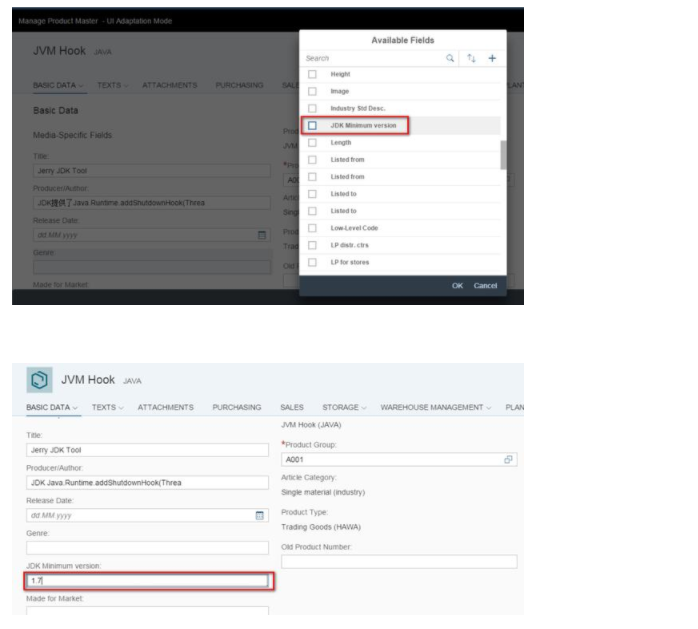The height and width of the screenshot is (629, 698).
Task: Click the plus icon to add custom field
Action: coord(492,58)
